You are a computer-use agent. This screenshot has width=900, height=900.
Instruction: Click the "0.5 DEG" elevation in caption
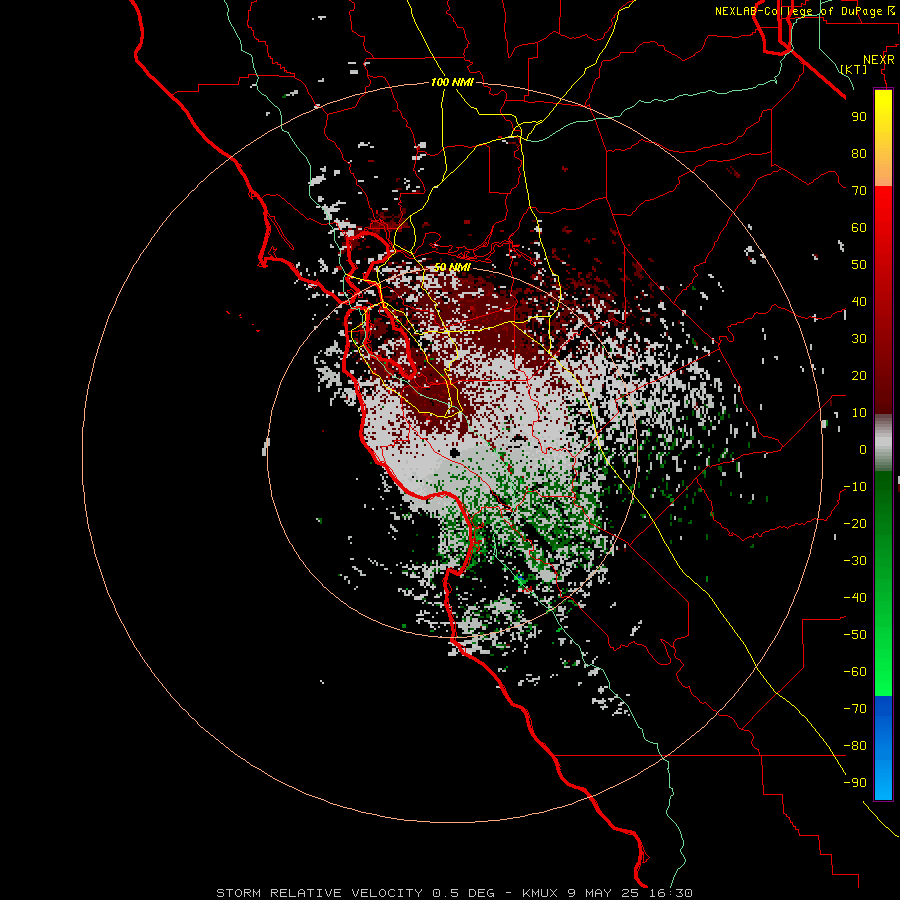click(x=463, y=893)
